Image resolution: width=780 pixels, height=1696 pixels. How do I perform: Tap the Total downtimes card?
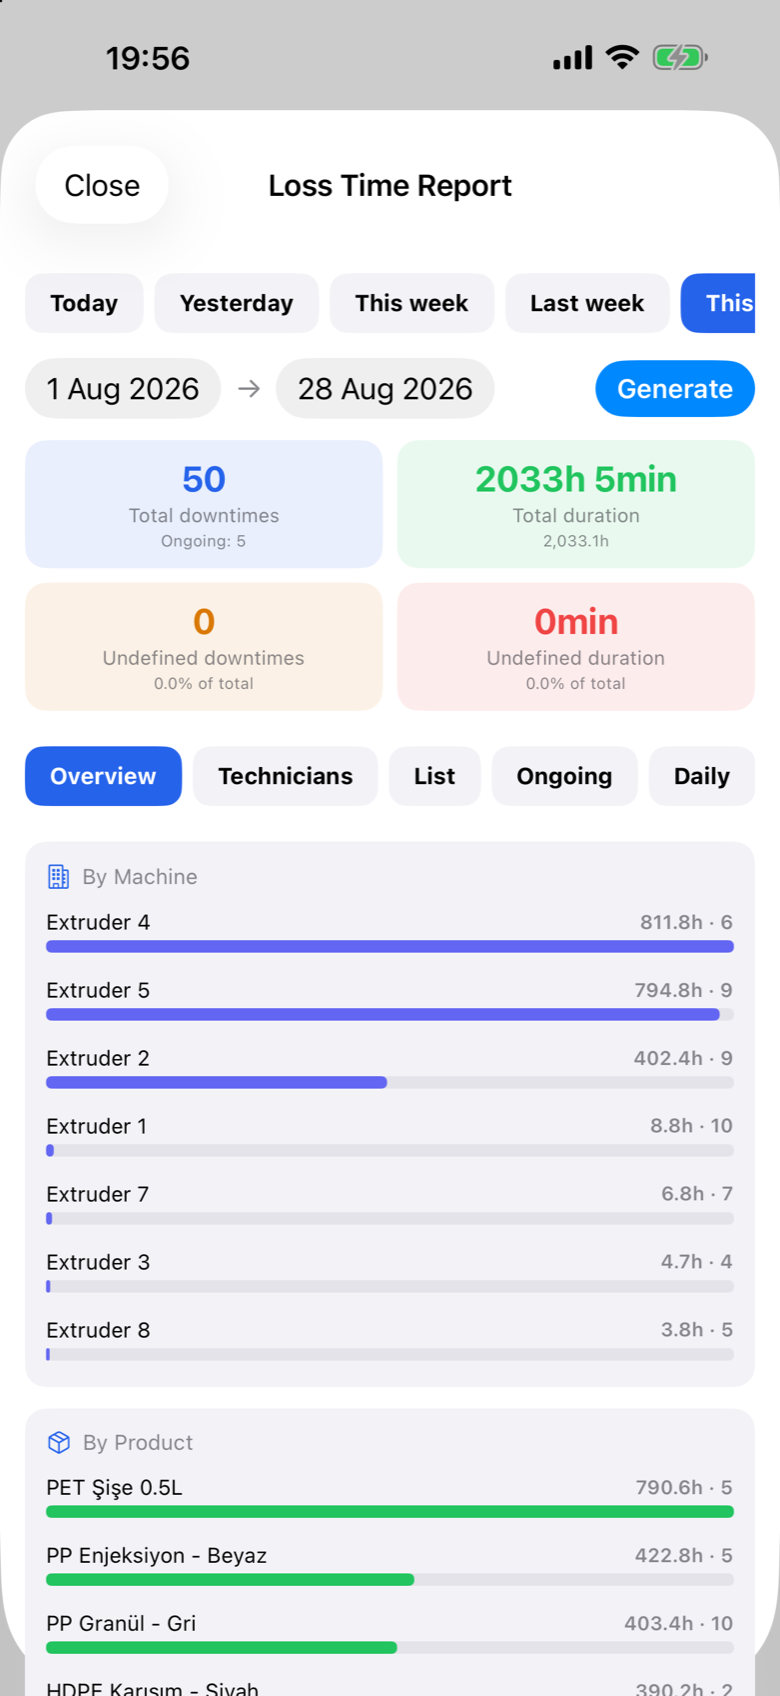coord(204,504)
